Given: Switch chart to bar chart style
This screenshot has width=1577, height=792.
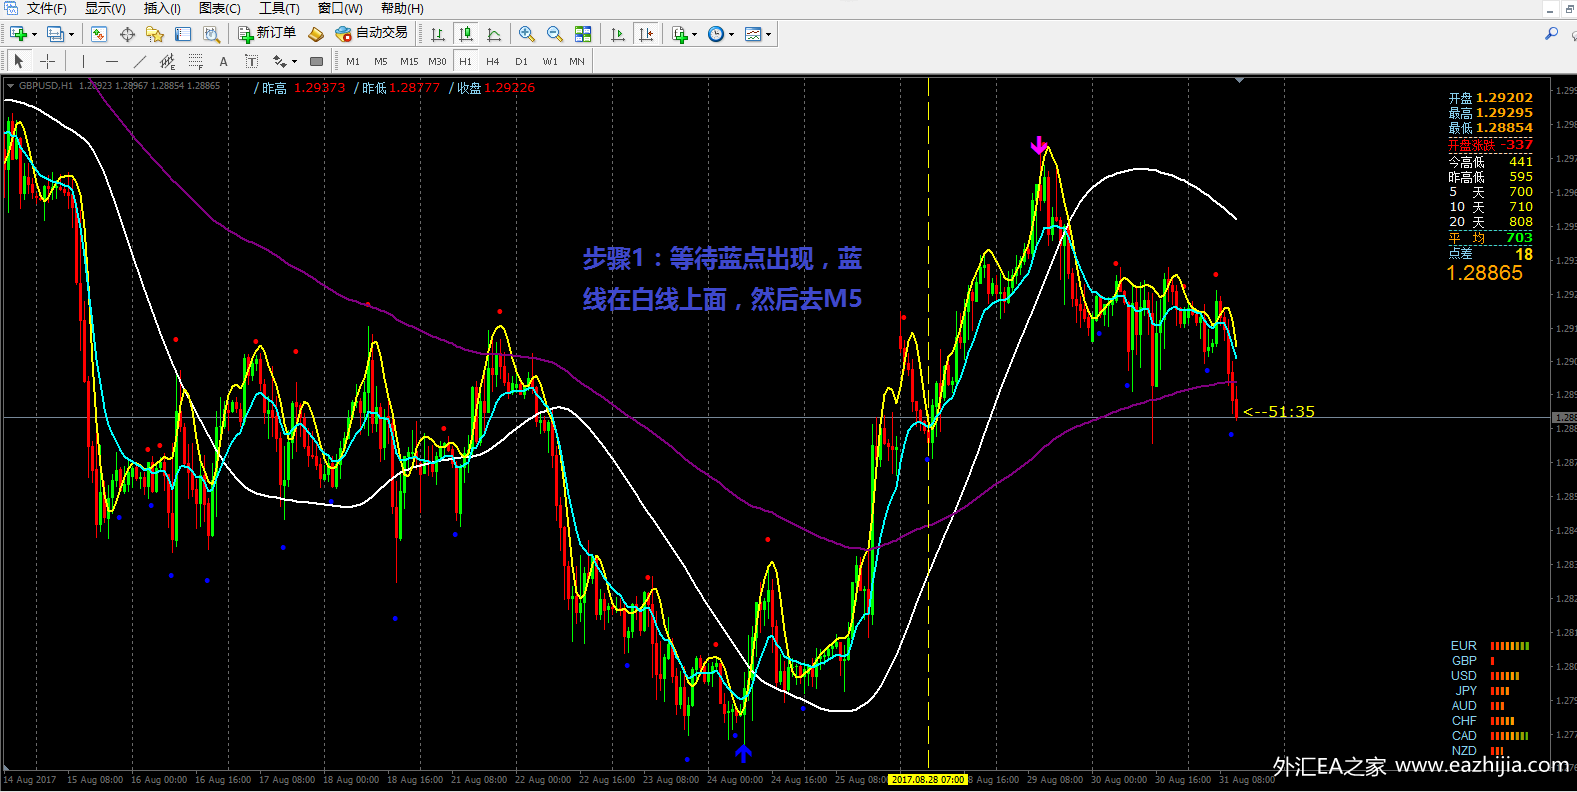Looking at the screenshot, I should (x=438, y=34).
